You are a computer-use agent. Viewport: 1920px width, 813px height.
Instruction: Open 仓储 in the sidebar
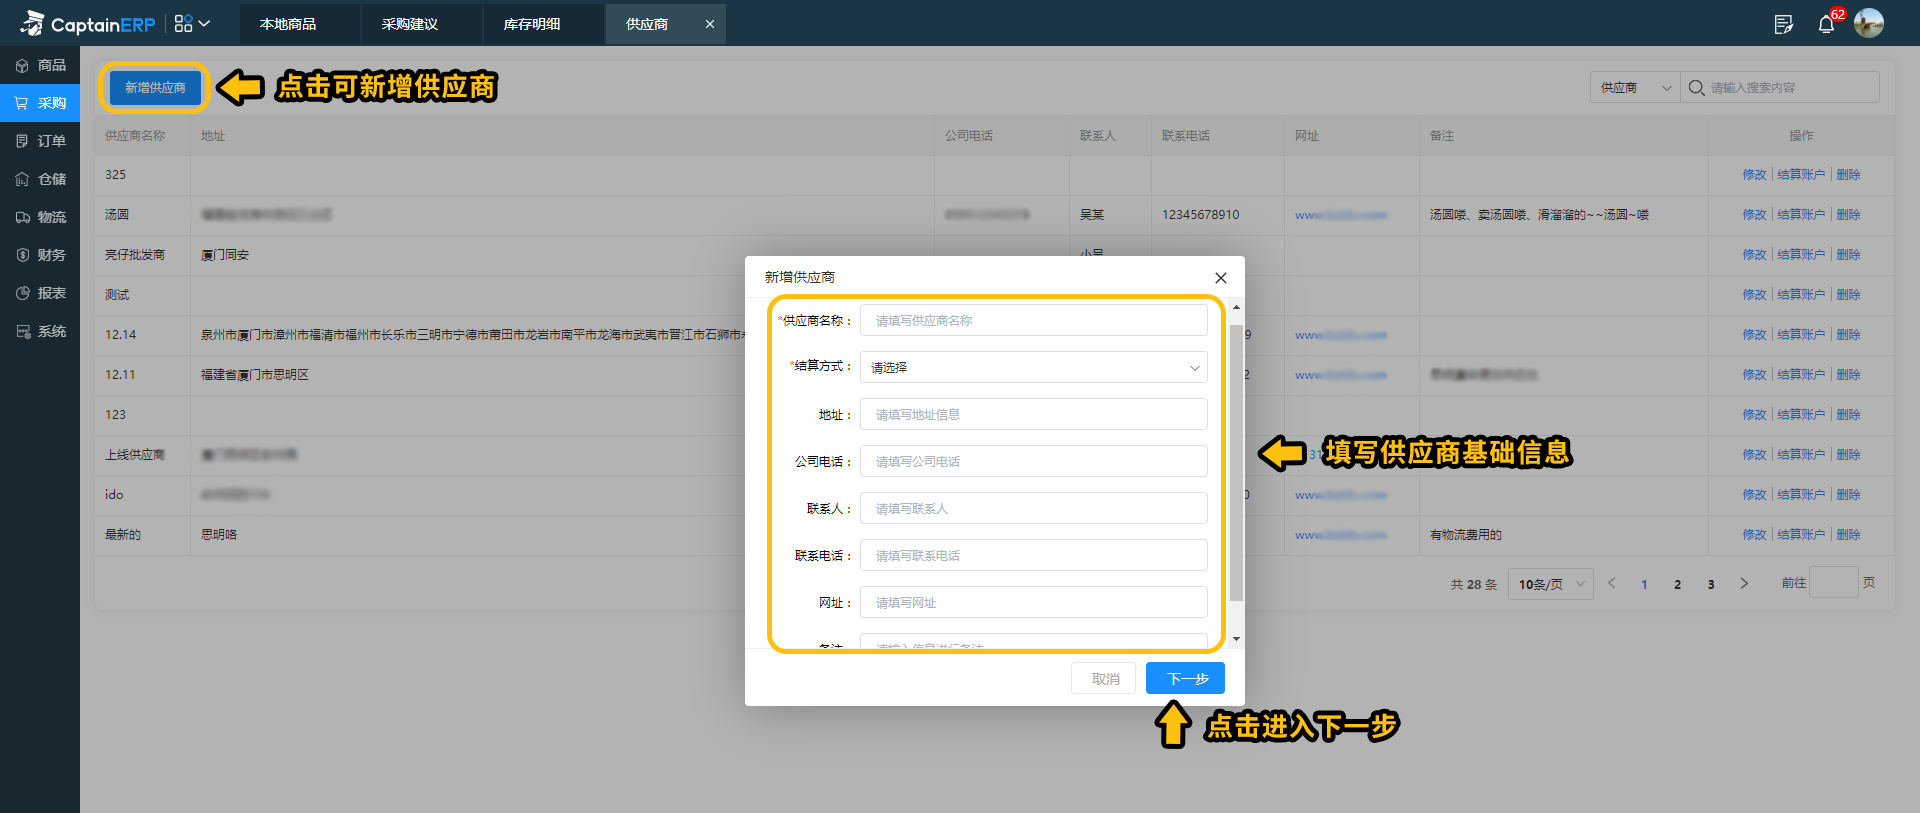coord(40,179)
